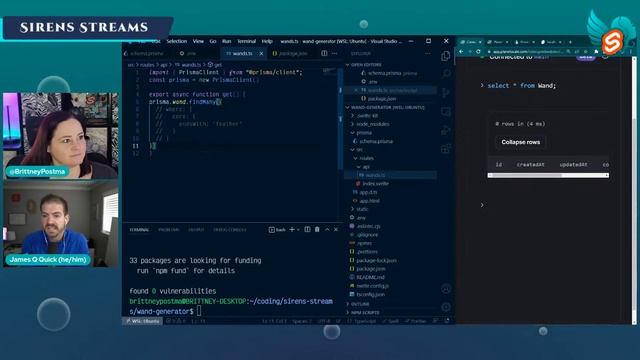Split the editor to the right

tap(324, 53)
